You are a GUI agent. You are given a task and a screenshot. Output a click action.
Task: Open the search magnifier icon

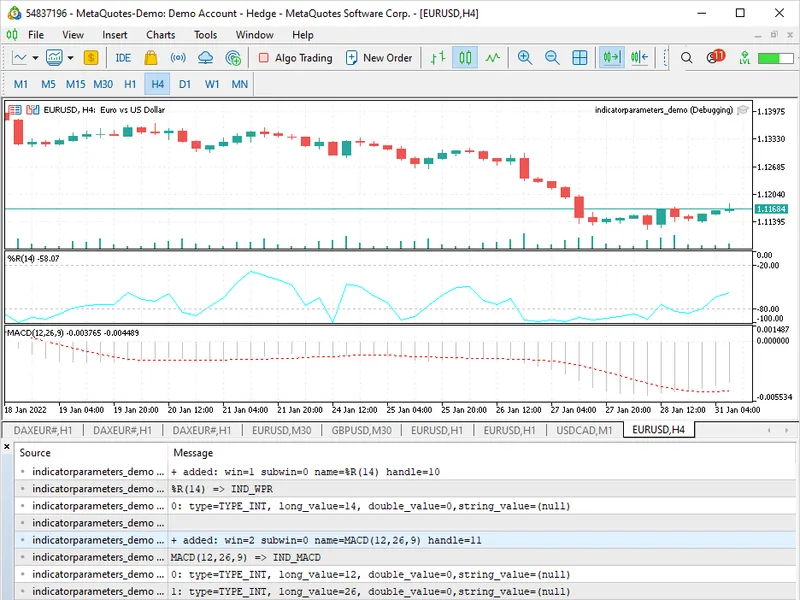coord(687,58)
